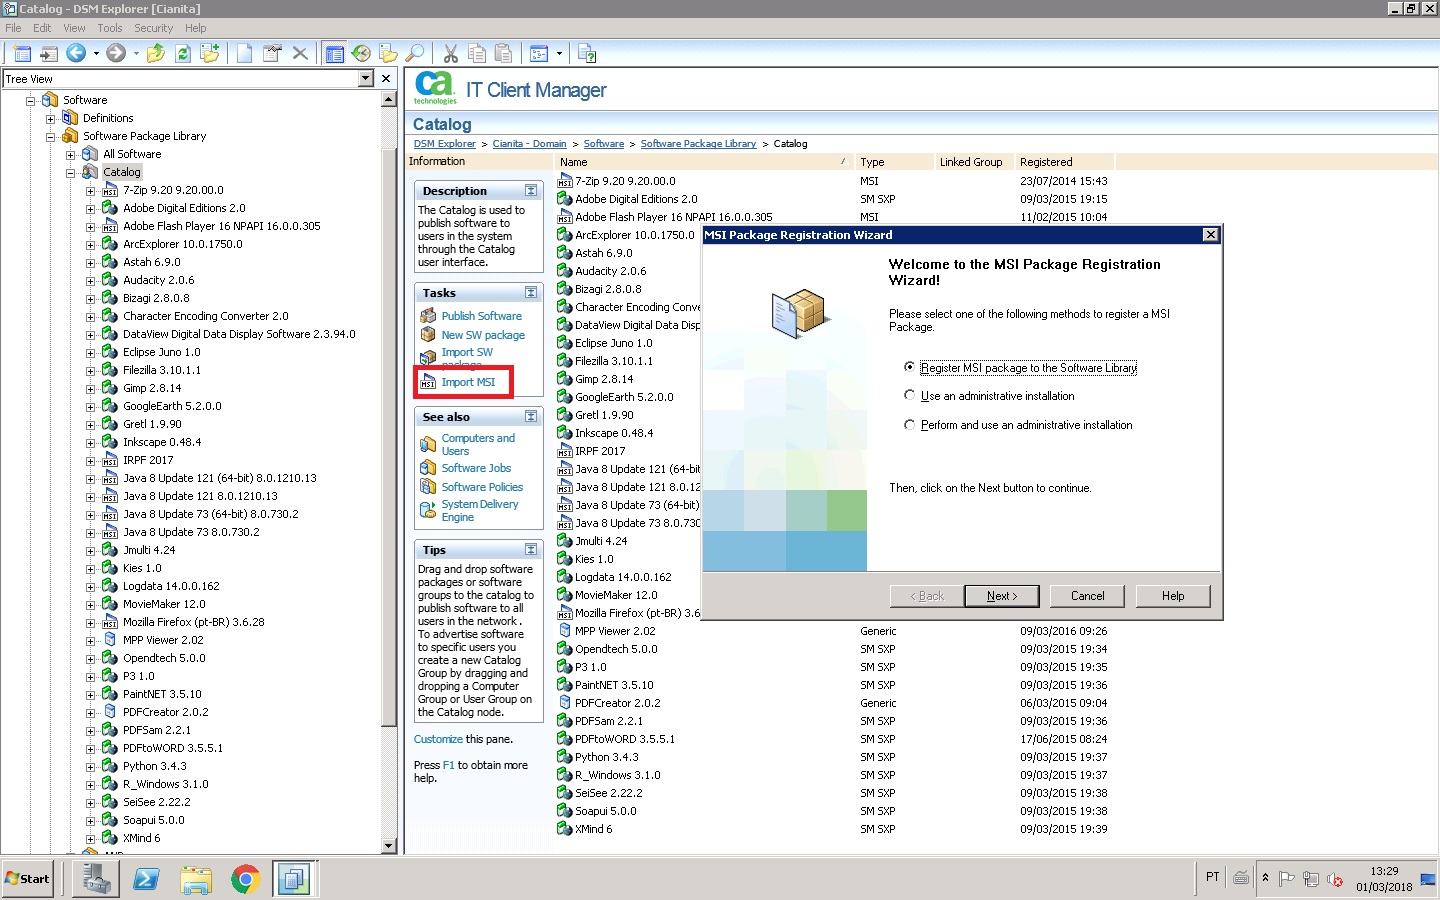This screenshot has width=1440, height=900.
Task: Collapse the See also panel
Action: [531, 416]
